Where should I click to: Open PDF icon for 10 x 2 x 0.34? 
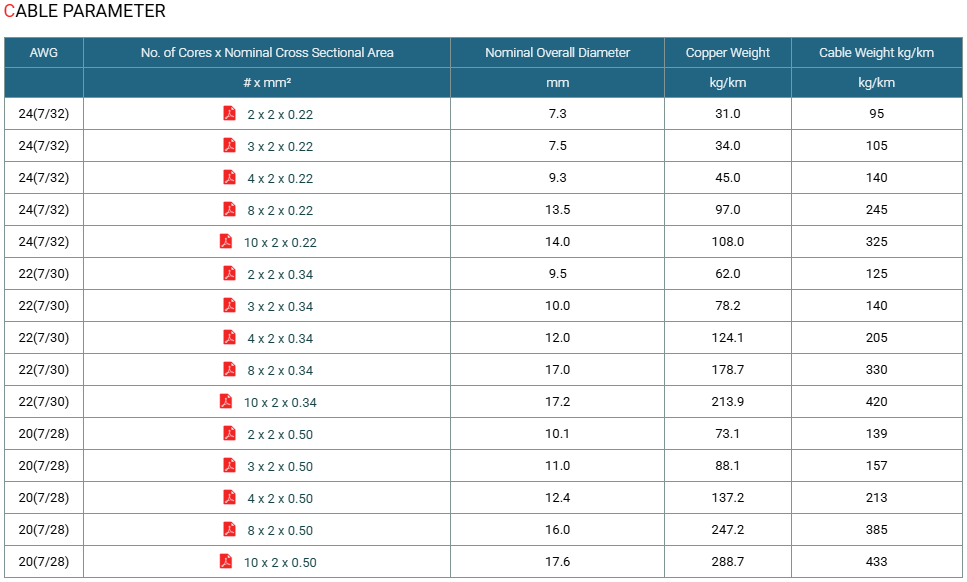tap(226, 402)
